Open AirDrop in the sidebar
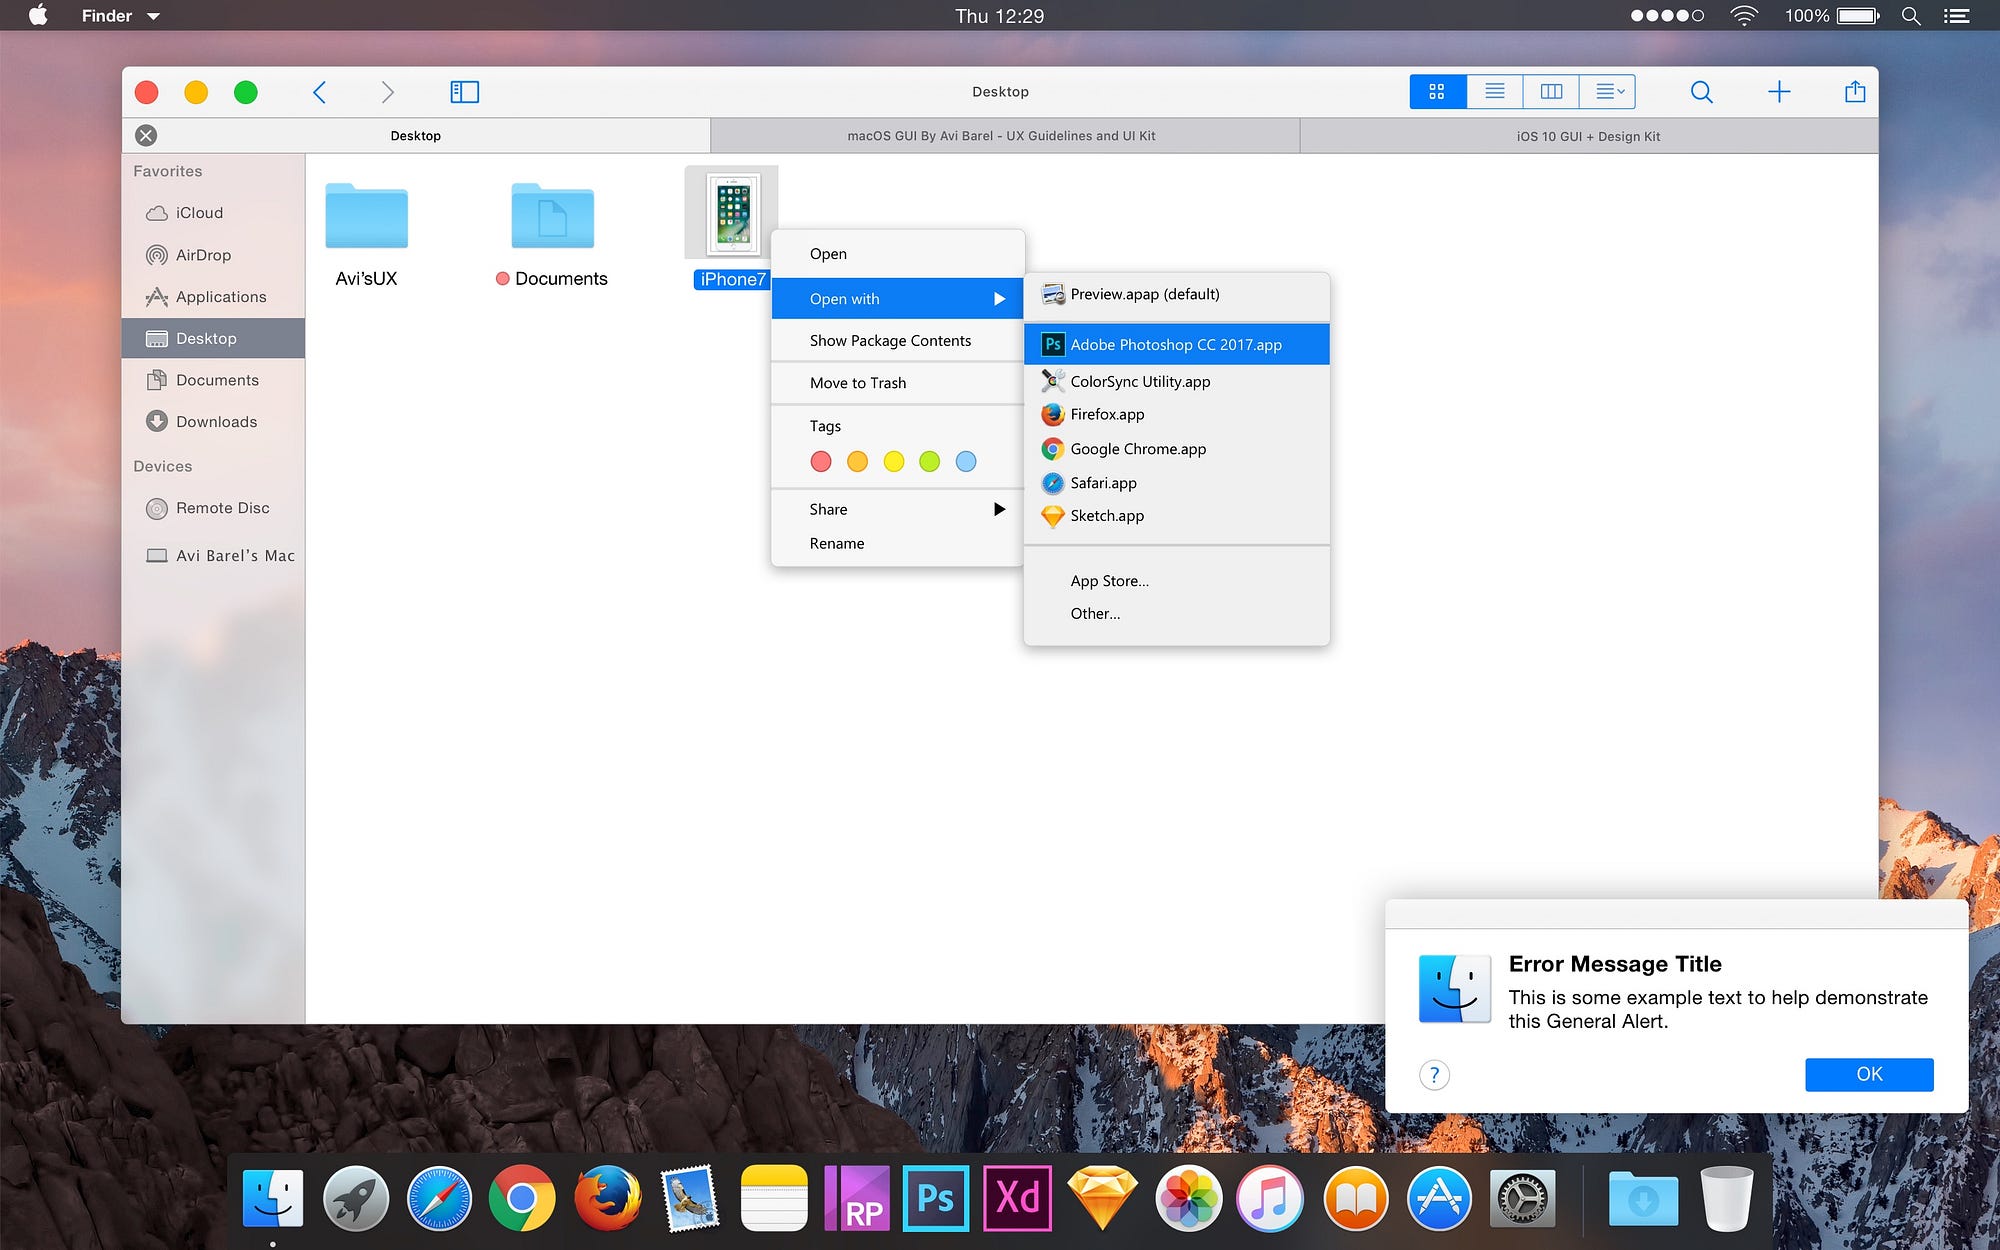 pos(203,255)
